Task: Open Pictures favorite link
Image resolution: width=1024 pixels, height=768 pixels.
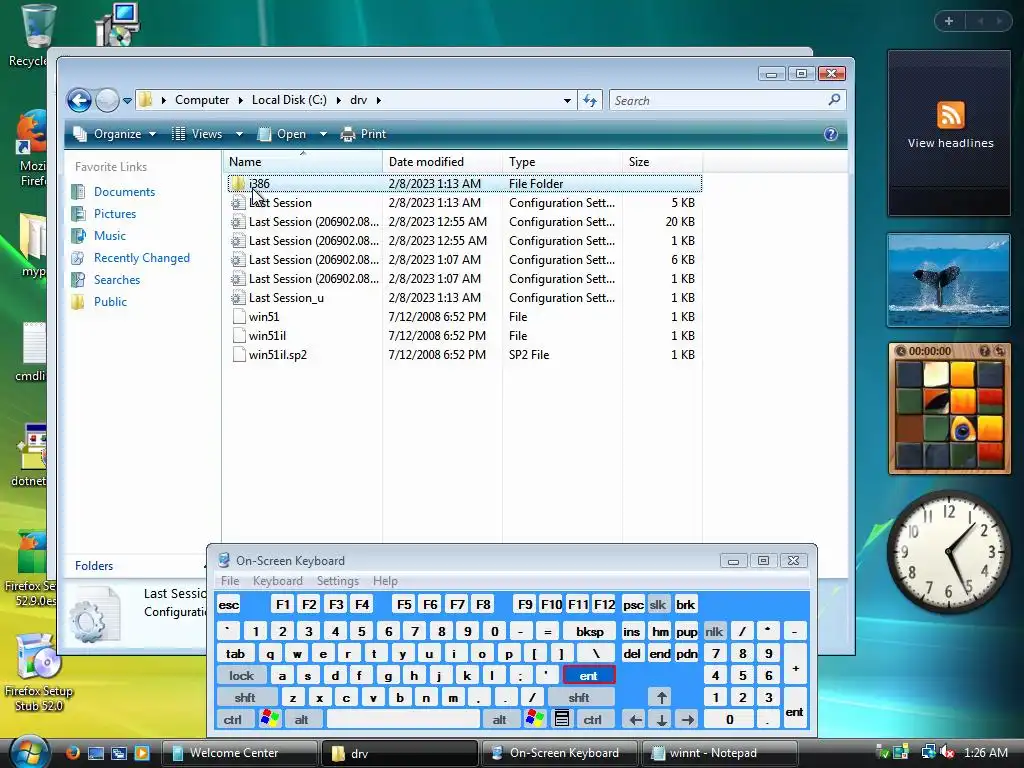Action: 115,214
